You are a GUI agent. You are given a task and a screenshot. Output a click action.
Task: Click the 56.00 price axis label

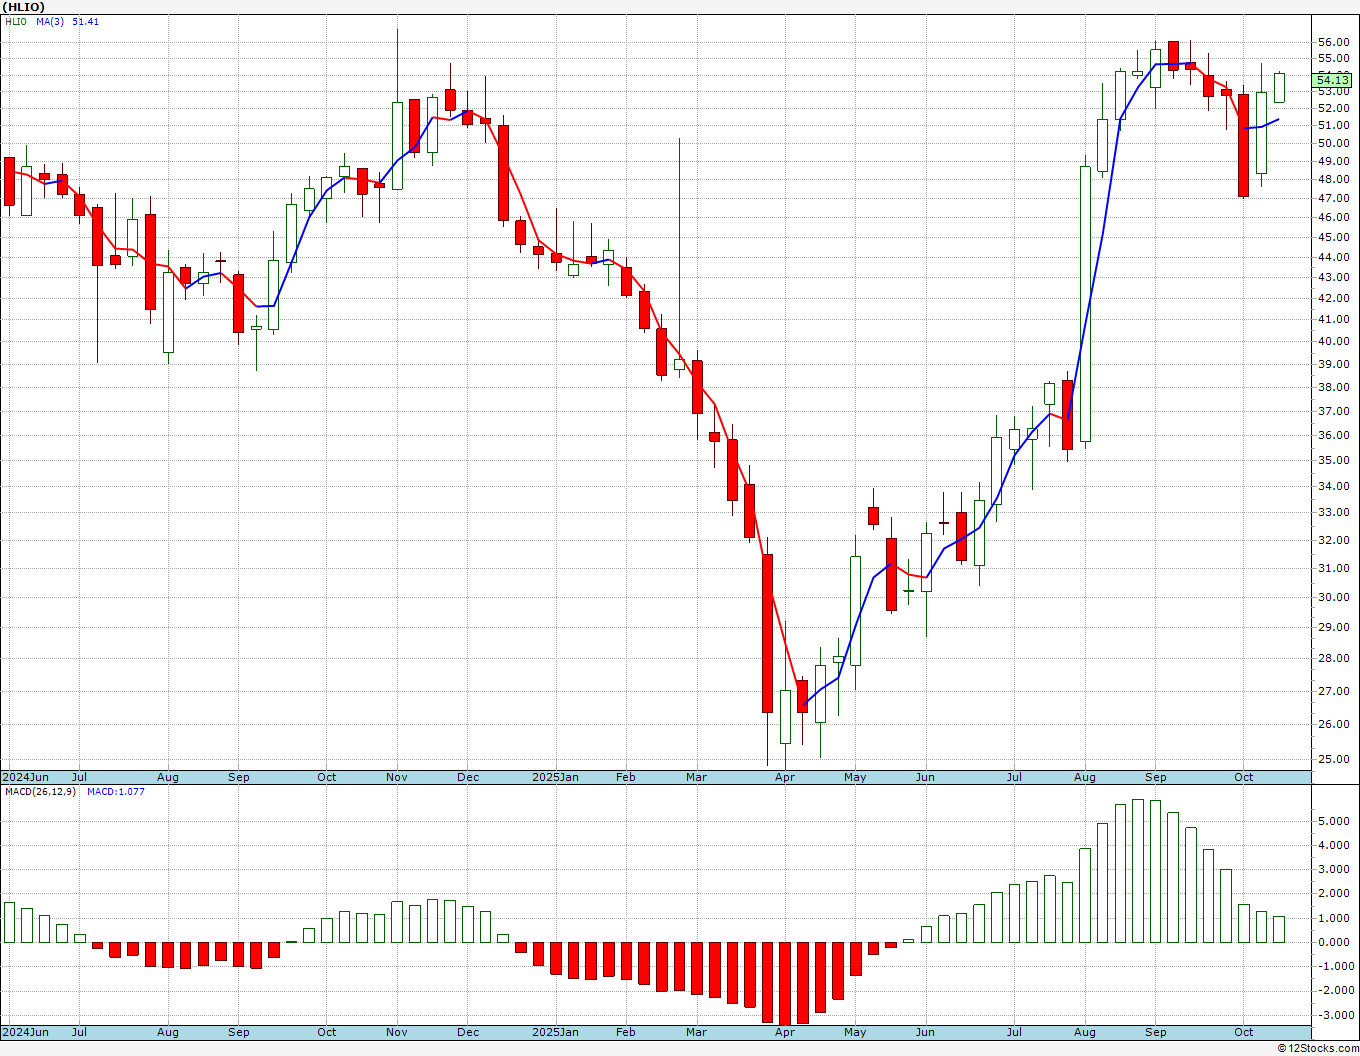tap(1333, 42)
